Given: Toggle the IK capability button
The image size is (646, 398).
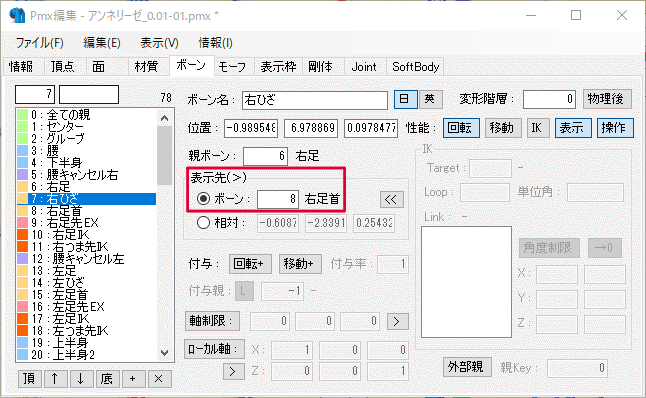Looking at the screenshot, I should click(x=538, y=128).
